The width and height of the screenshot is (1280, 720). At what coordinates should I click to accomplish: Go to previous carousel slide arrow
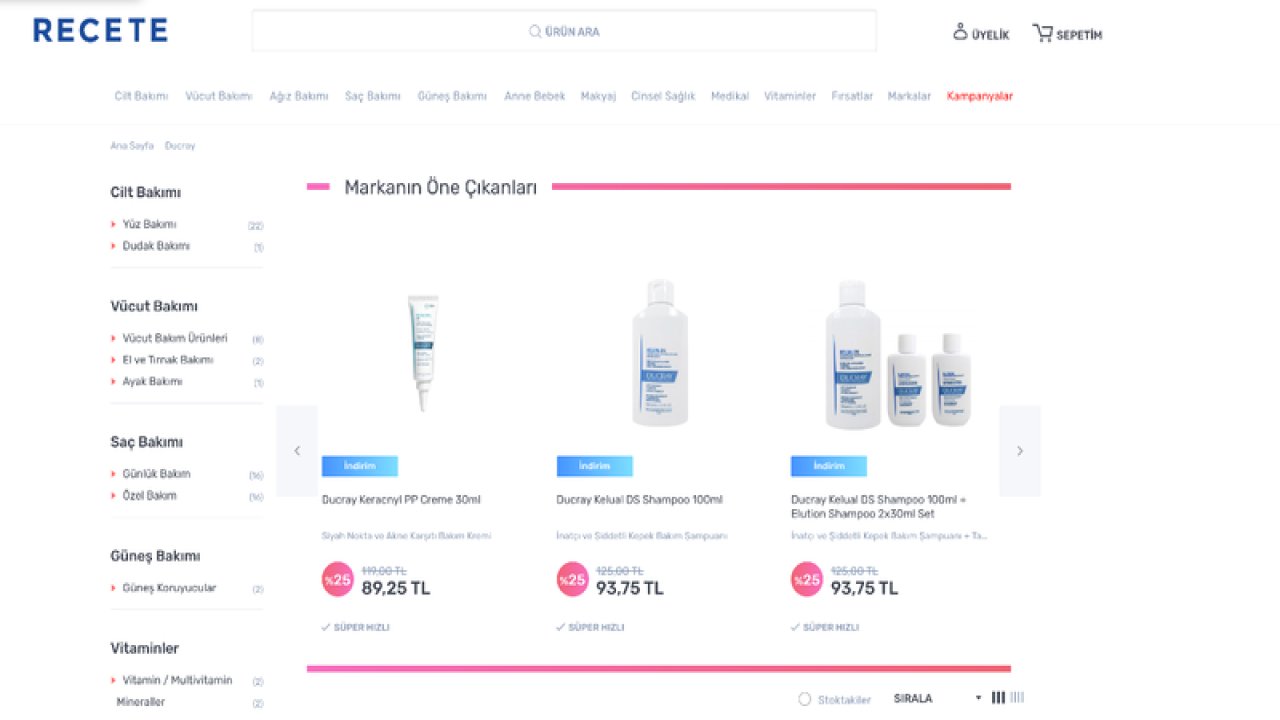click(x=297, y=451)
